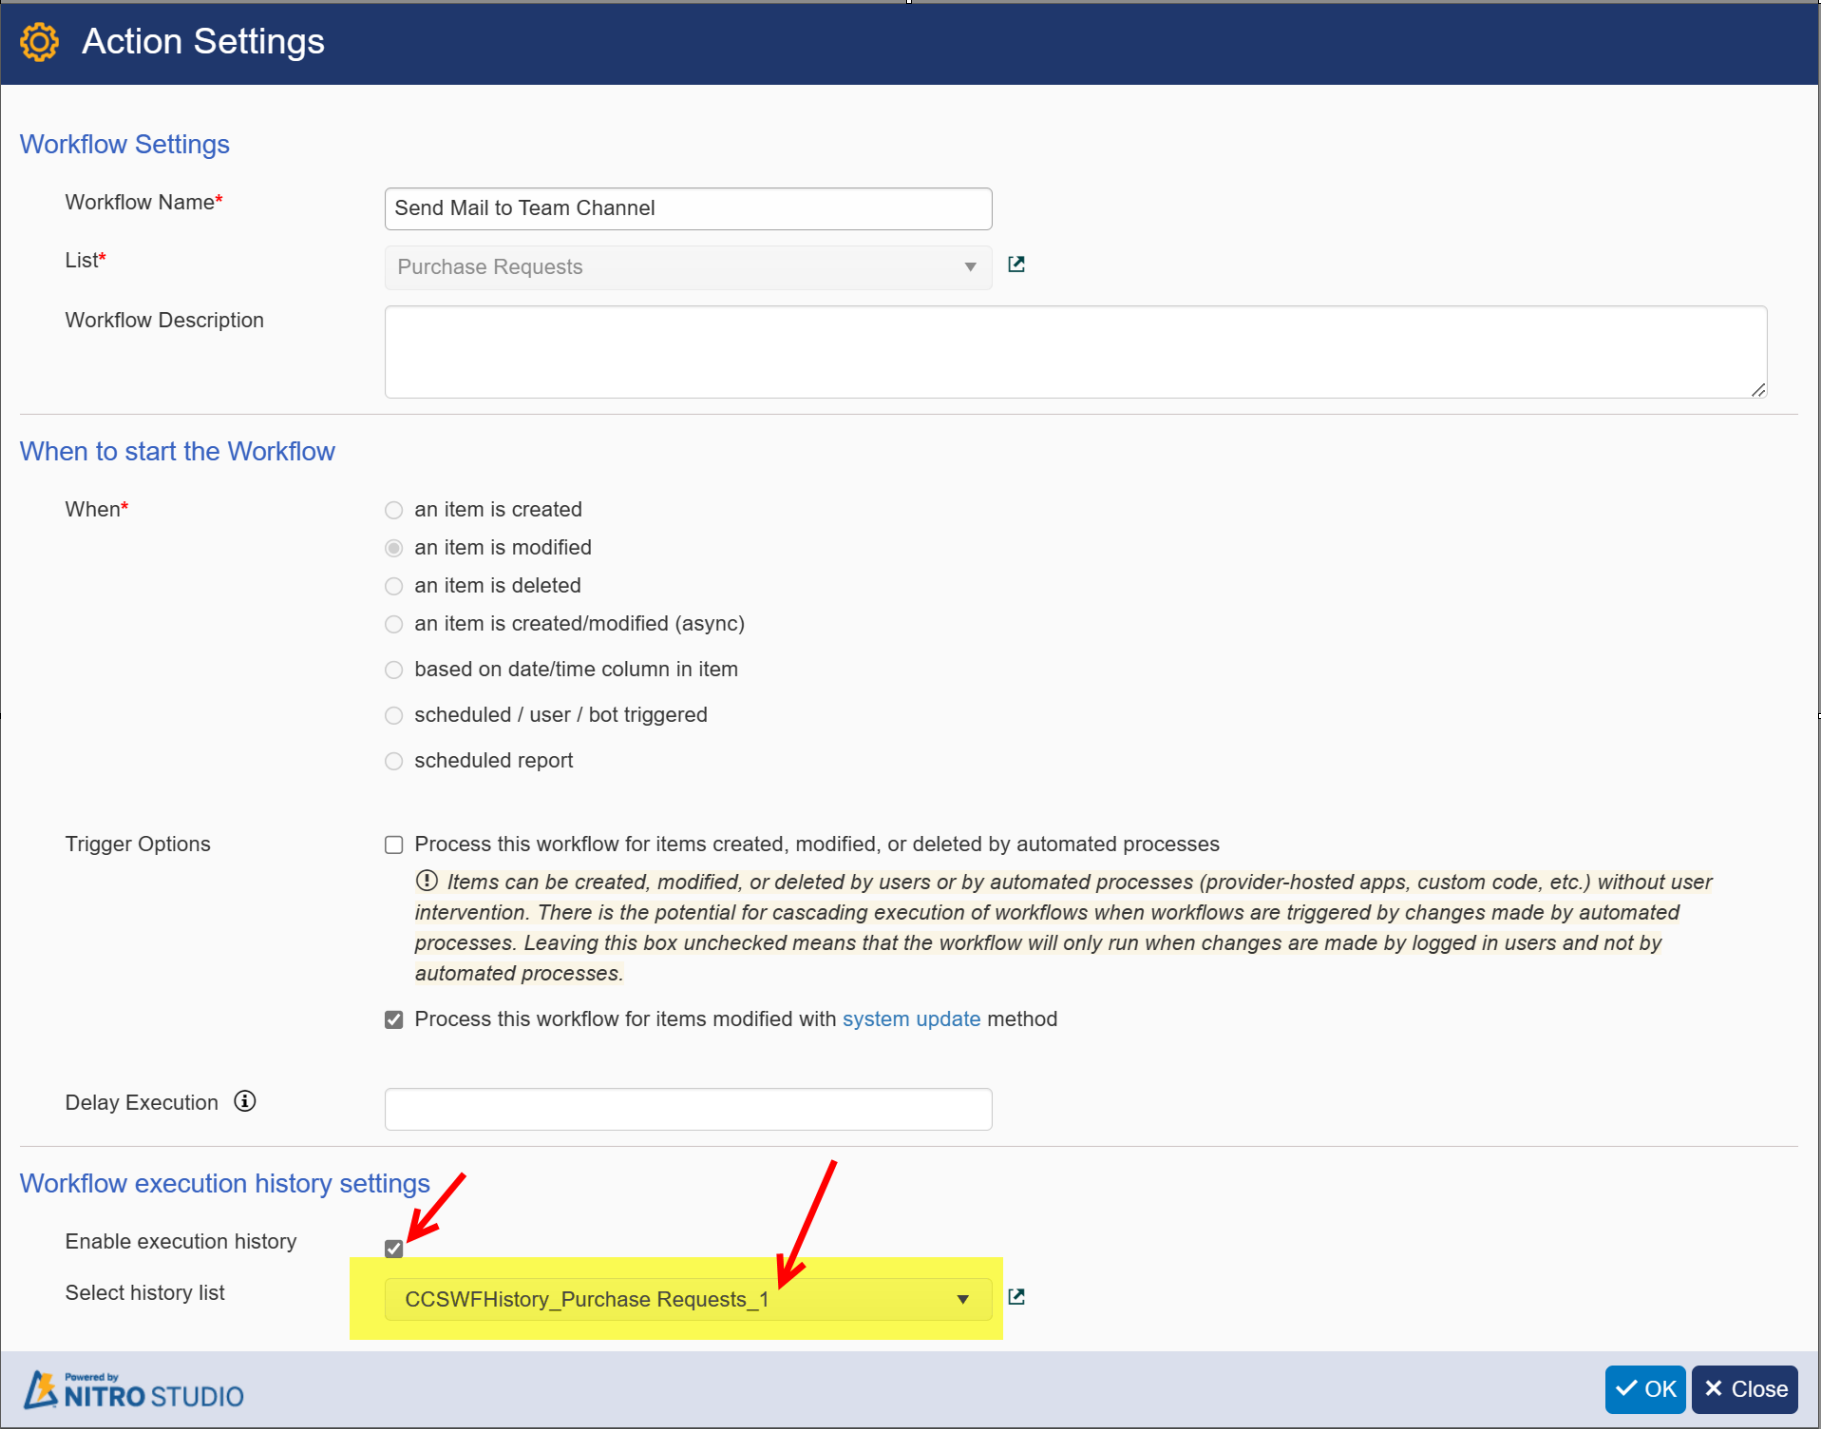
Task: Click the gear icon beside Action Settings
Action: [40, 42]
